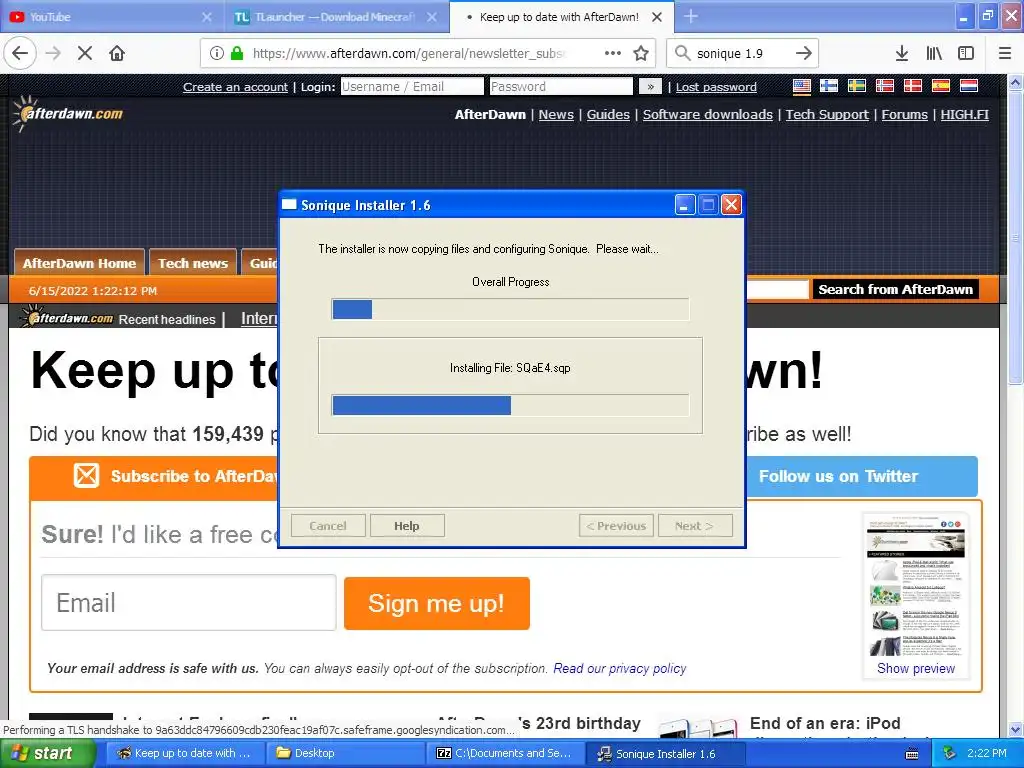Click the Lost password link

[716, 87]
